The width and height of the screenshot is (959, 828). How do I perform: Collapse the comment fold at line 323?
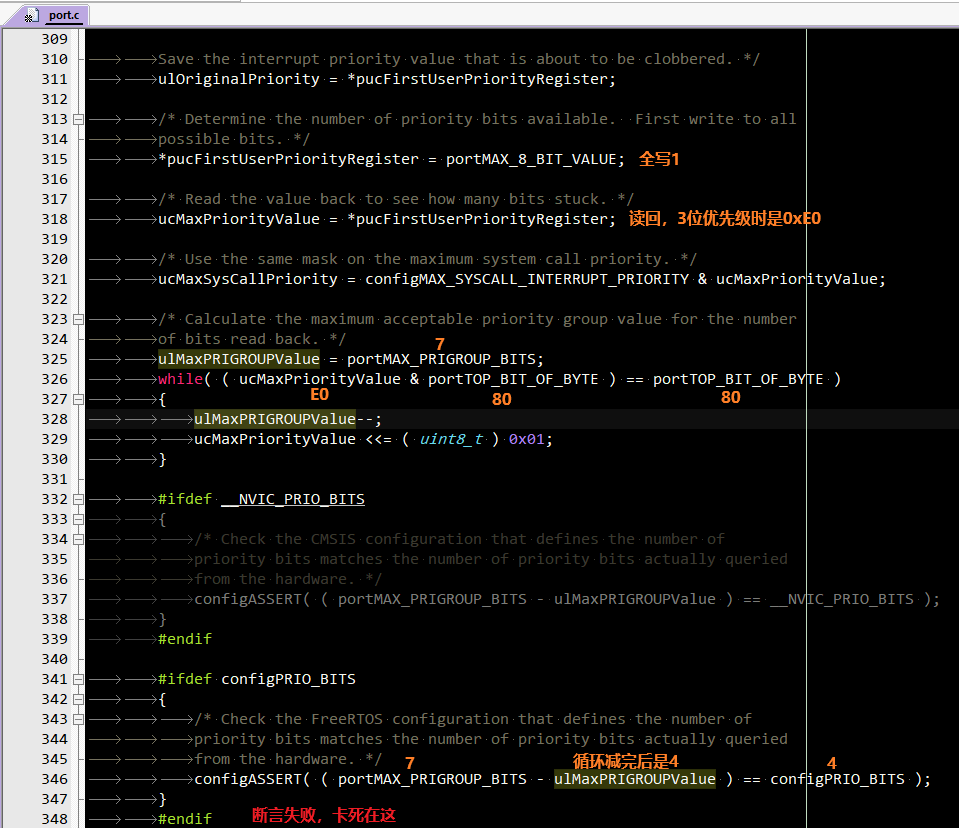click(x=78, y=319)
